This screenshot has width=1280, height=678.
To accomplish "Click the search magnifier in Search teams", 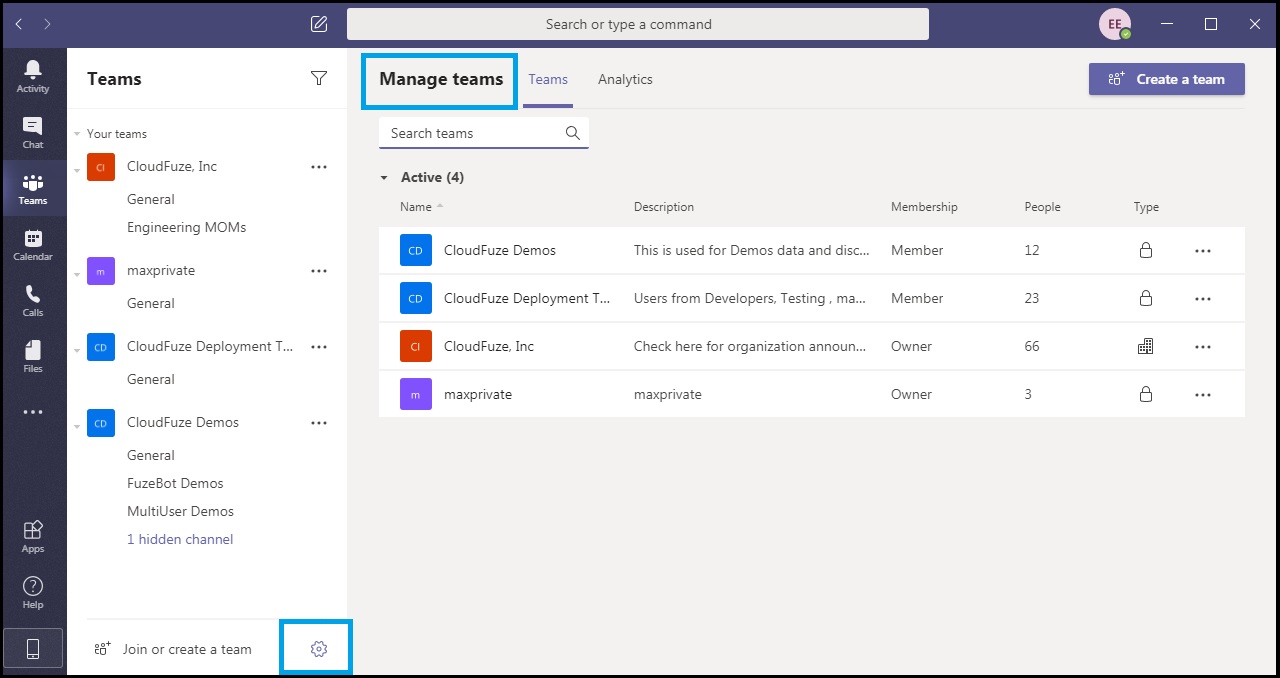I will [573, 133].
